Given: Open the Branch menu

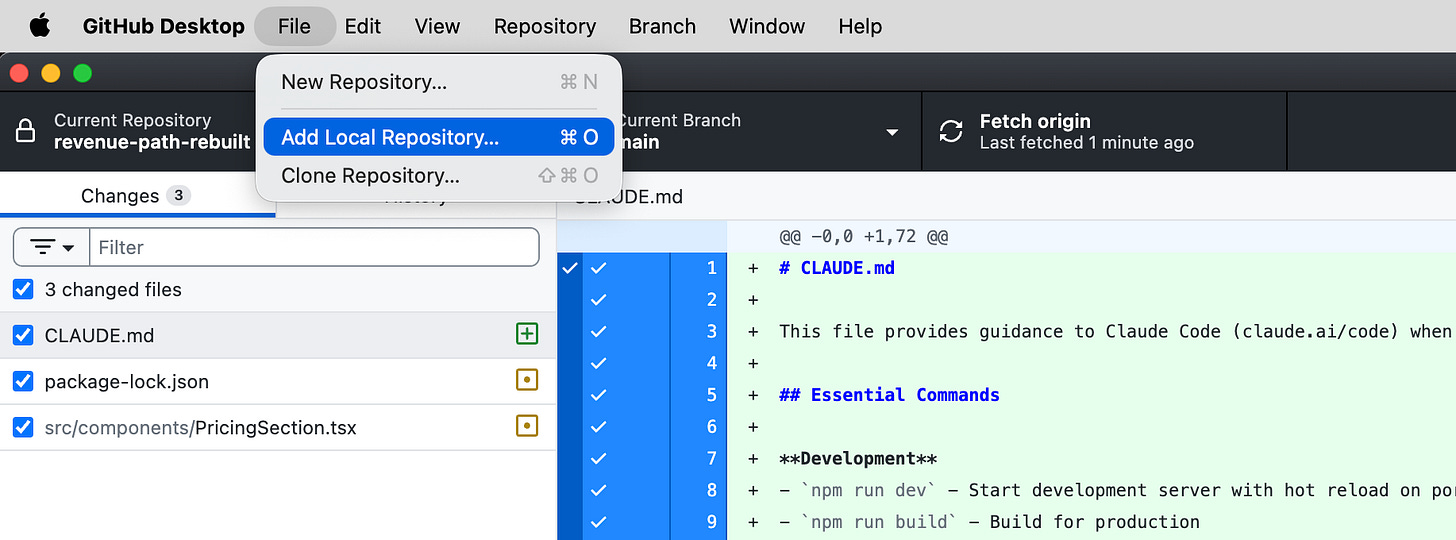Looking at the screenshot, I should pyautogui.click(x=662, y=26).
